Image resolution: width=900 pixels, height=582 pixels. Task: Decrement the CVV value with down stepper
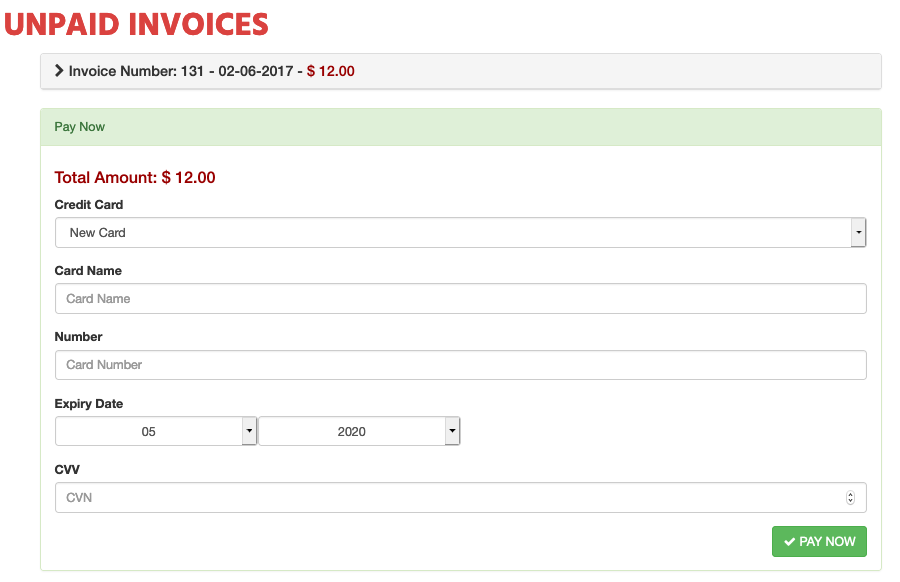(x=851, y=502)
